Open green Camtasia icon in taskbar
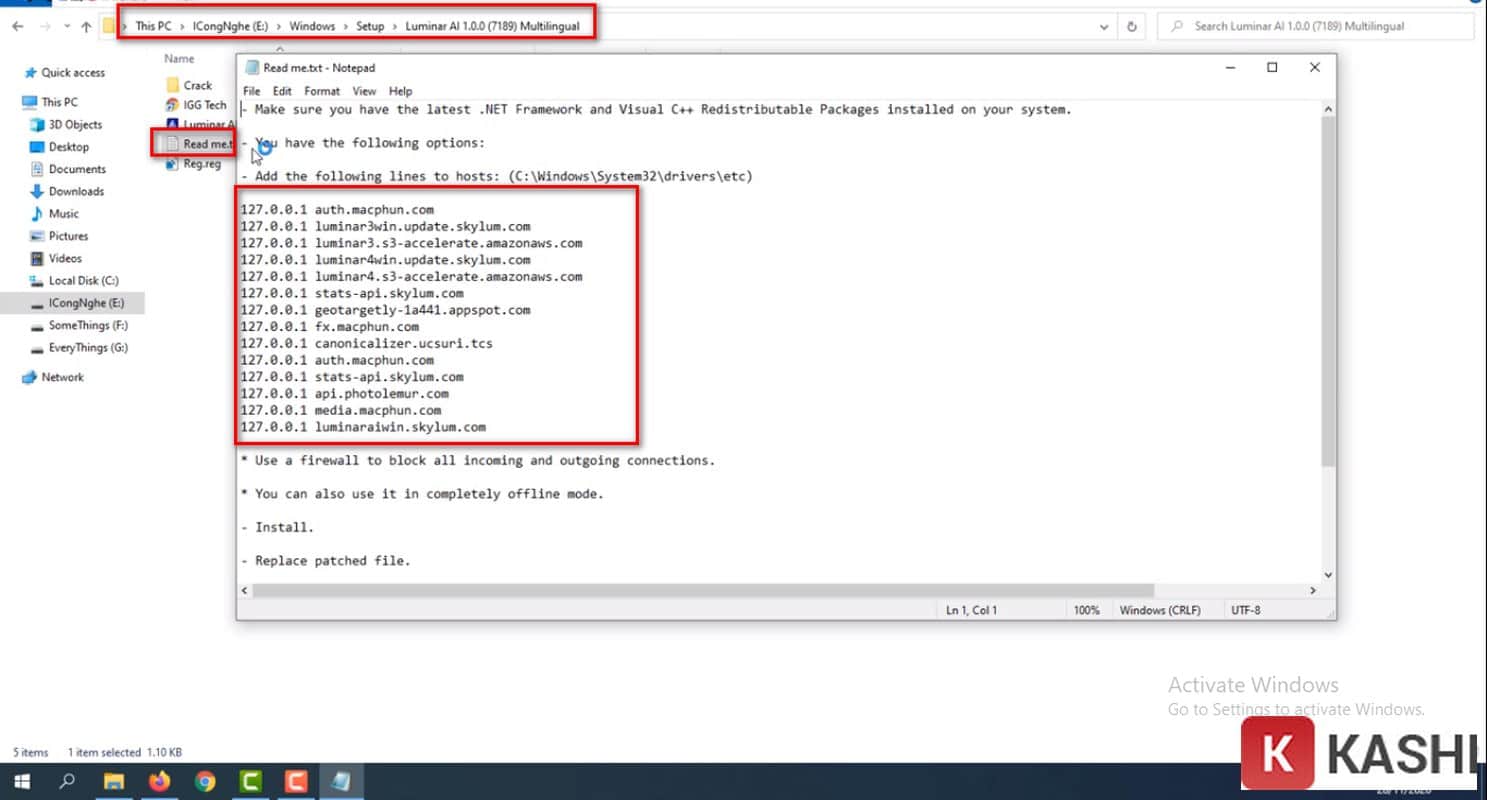1487x800 pixels. coord(251,782)
